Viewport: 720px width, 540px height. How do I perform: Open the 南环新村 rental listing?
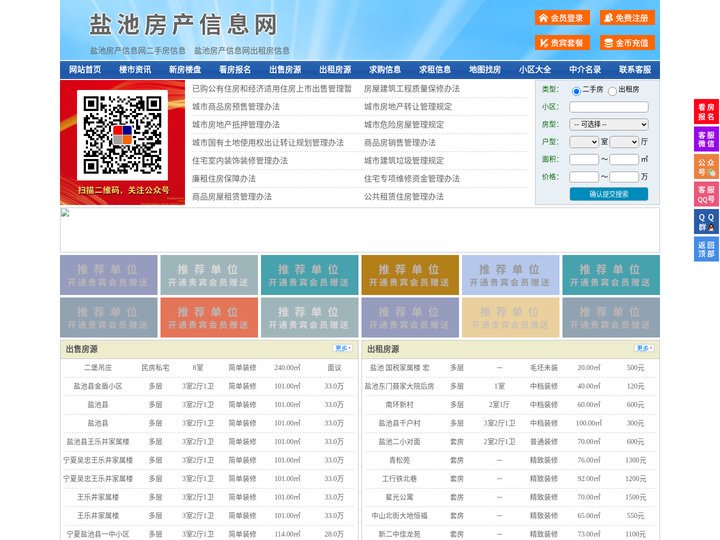tap(399, 405)
